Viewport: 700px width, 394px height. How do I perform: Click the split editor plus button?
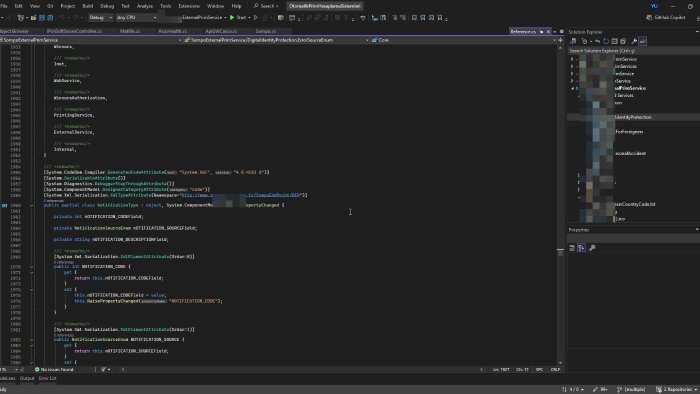(x=560, y=40)
